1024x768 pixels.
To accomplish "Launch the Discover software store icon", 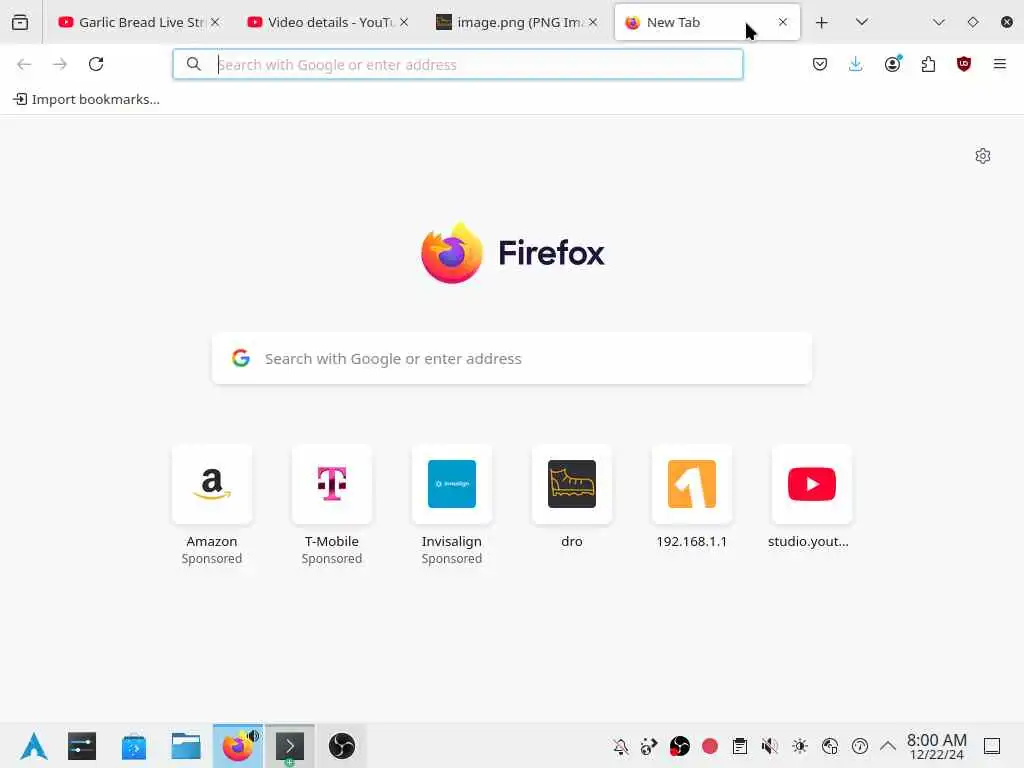I will click(x=134, y=746).
